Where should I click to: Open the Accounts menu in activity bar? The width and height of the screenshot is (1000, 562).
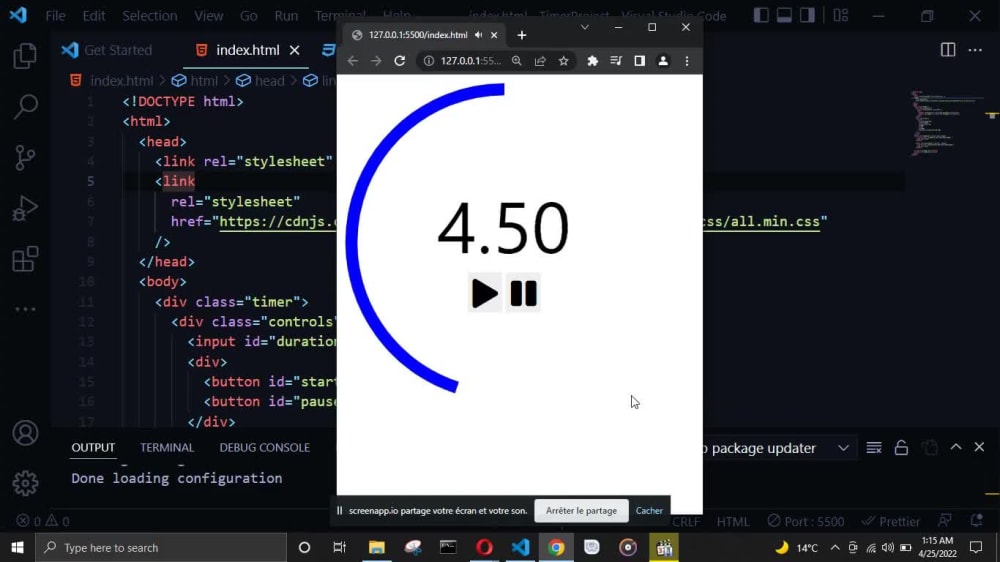(25, 433)
